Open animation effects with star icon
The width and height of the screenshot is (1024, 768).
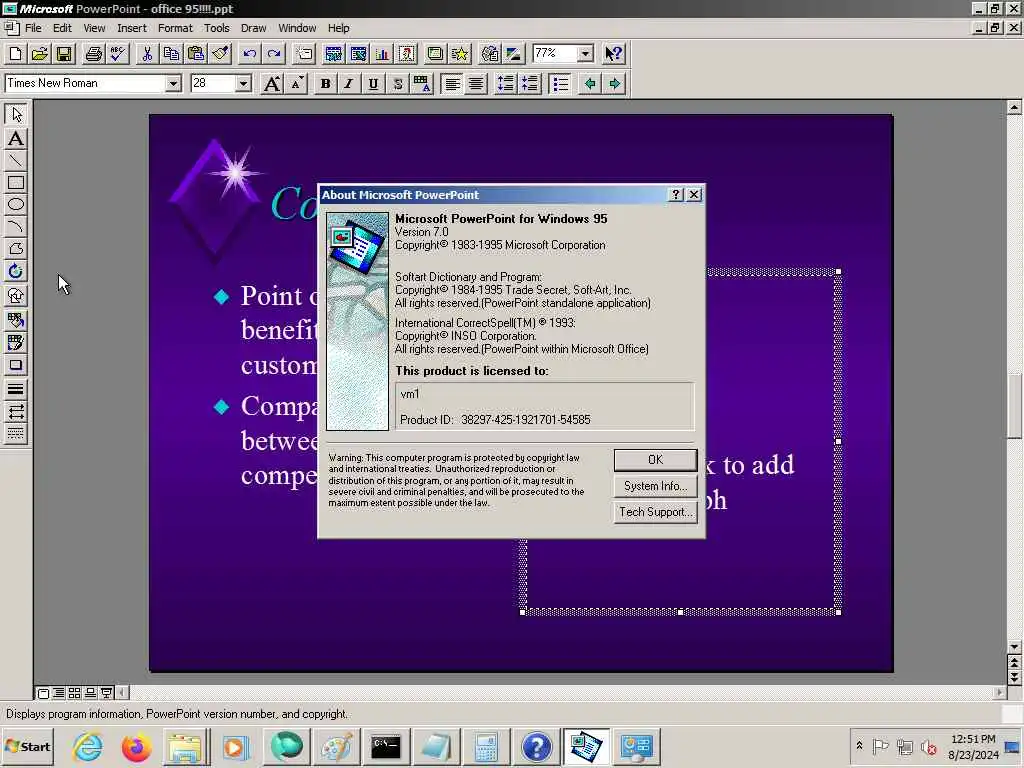tap(460, 54)
